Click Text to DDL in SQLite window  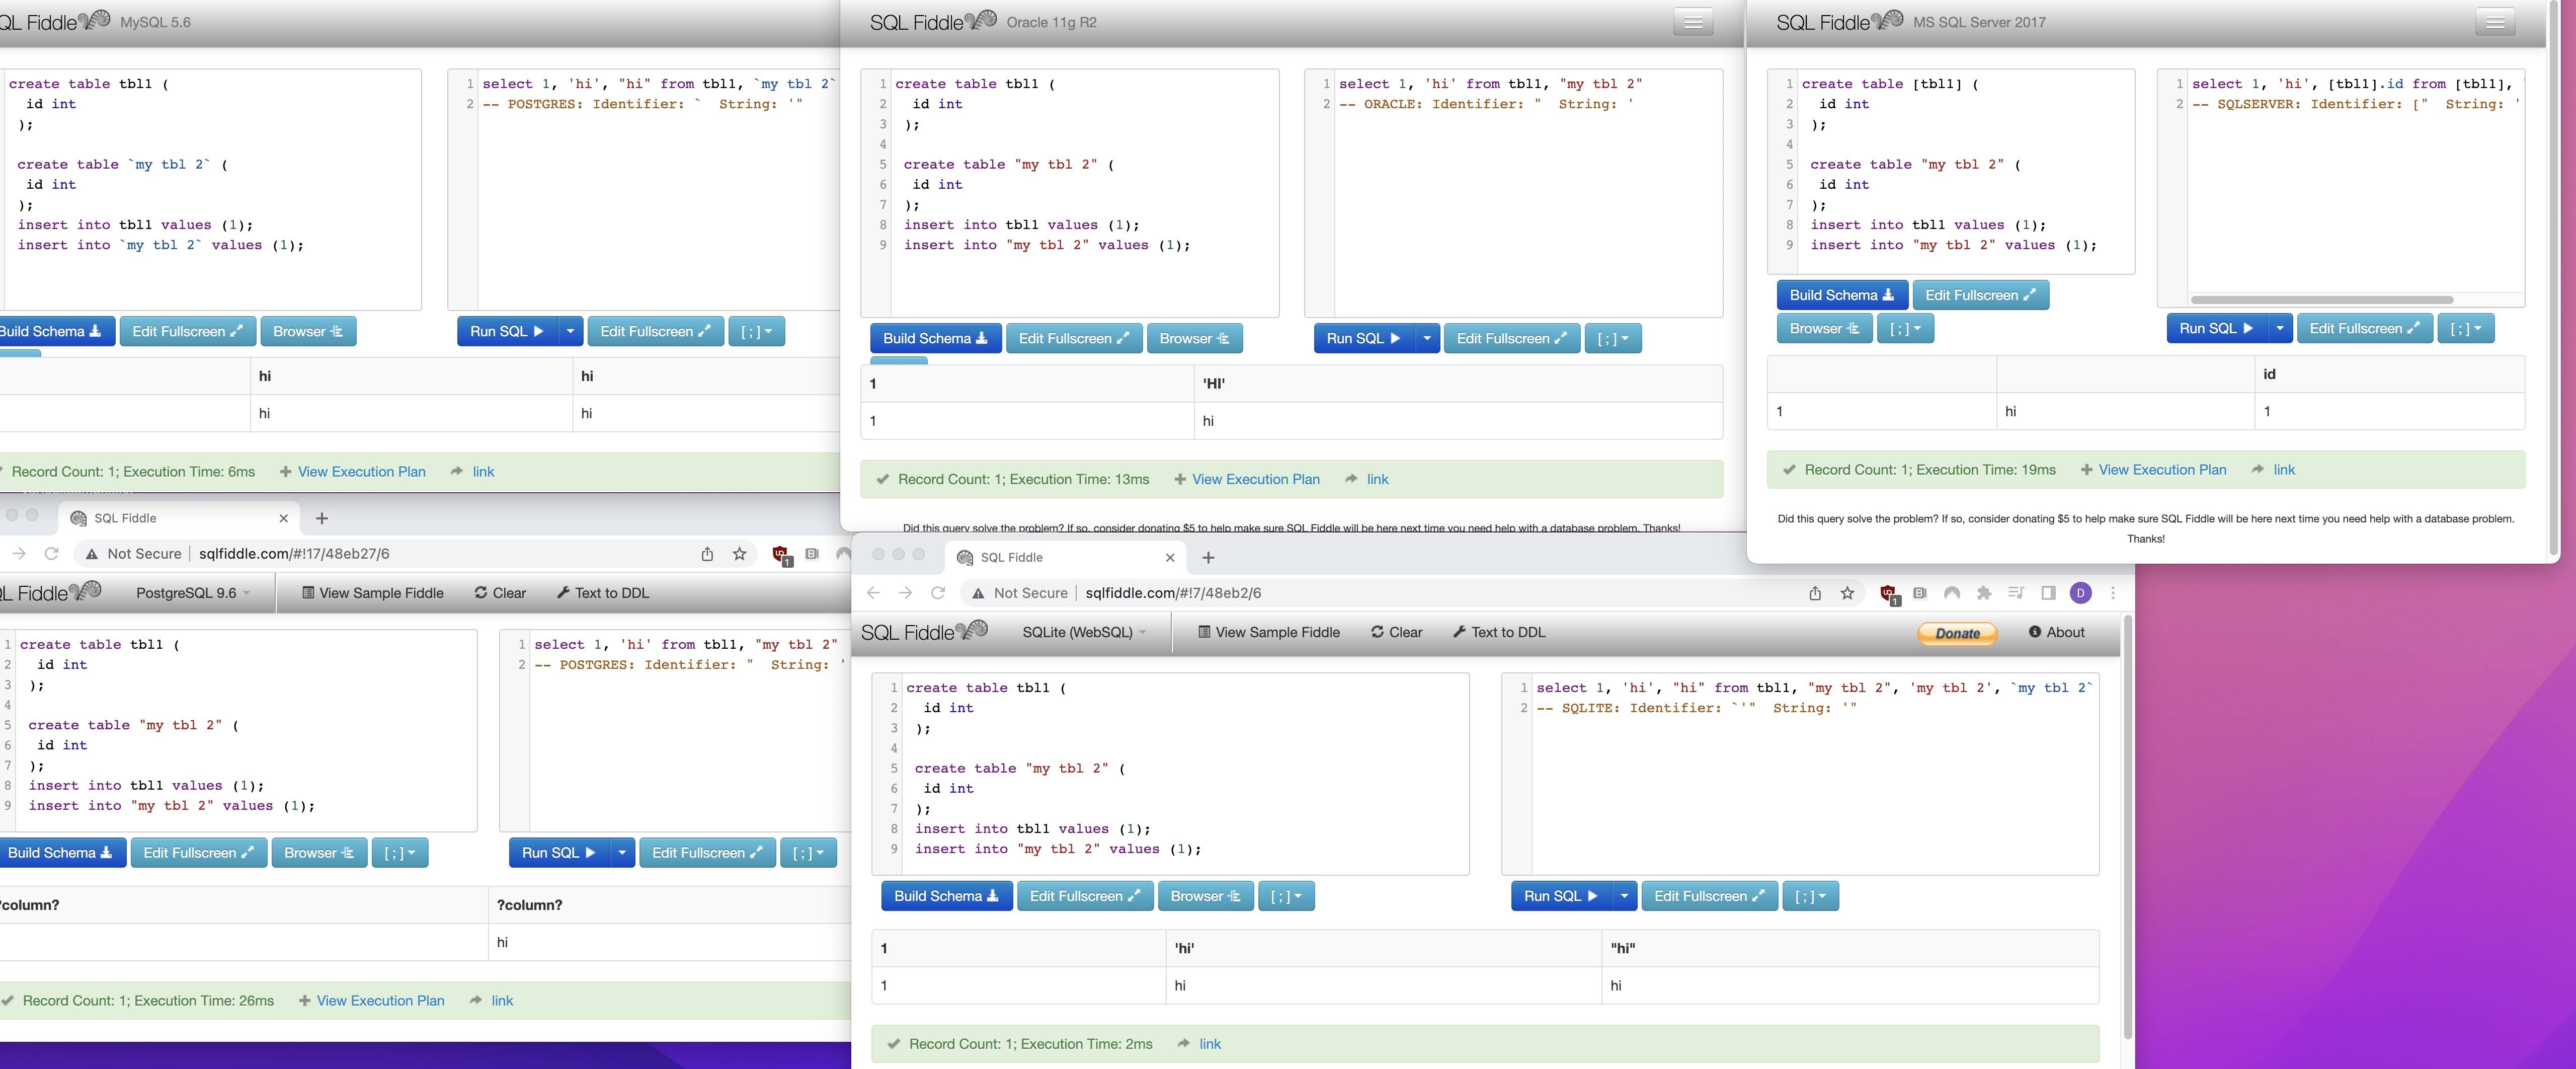tap(1498, 632)
